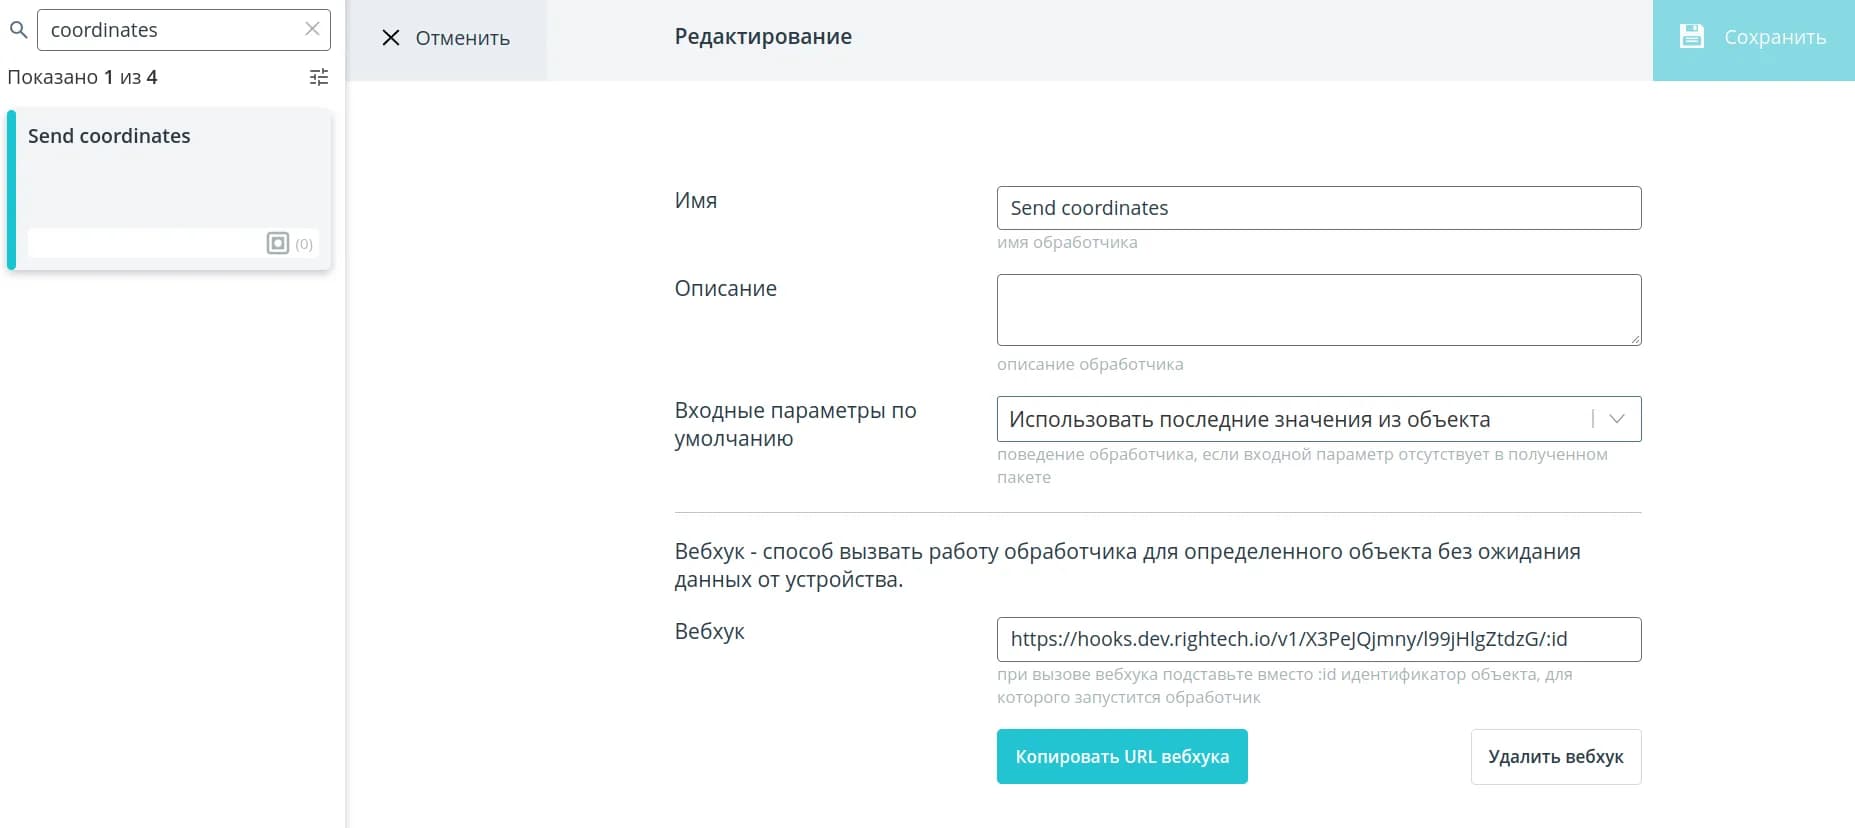This screenshot has width=1855, height=828.
Task: Focus the search box containing coordinates
Action: [170, 30]
